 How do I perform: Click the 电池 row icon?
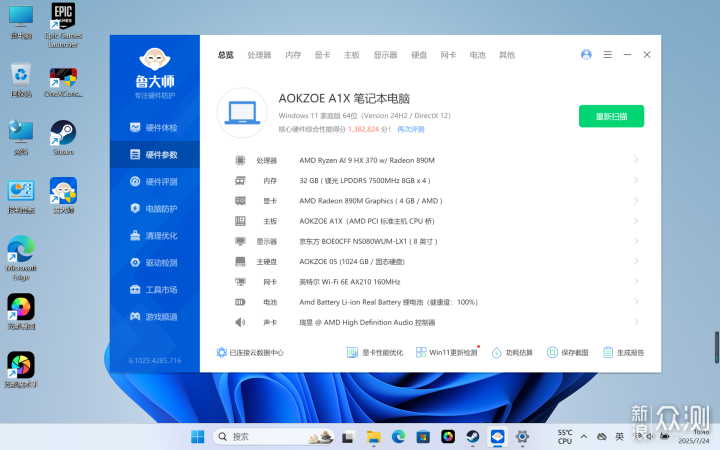(x=240, y=302)
